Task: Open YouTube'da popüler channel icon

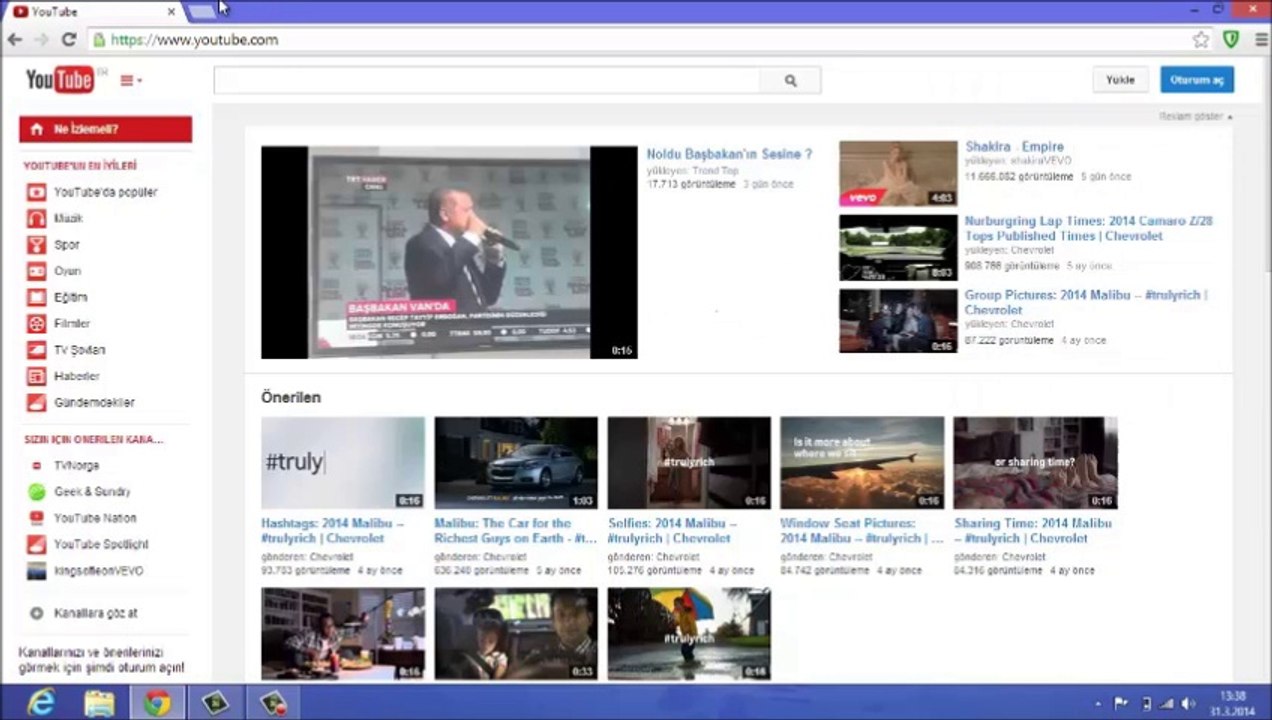Action: (x=36, y=192)
